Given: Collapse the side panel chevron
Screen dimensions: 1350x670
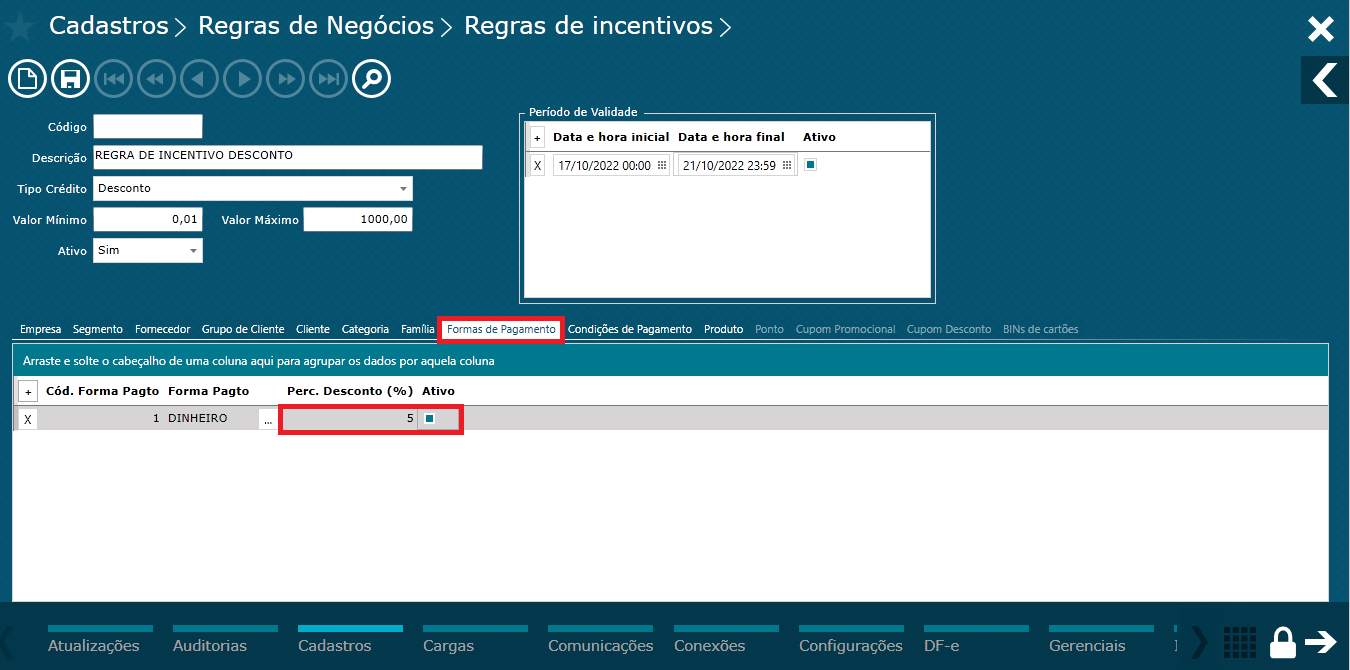Looking at the screenshot, I should click(x=1325, y=80).
